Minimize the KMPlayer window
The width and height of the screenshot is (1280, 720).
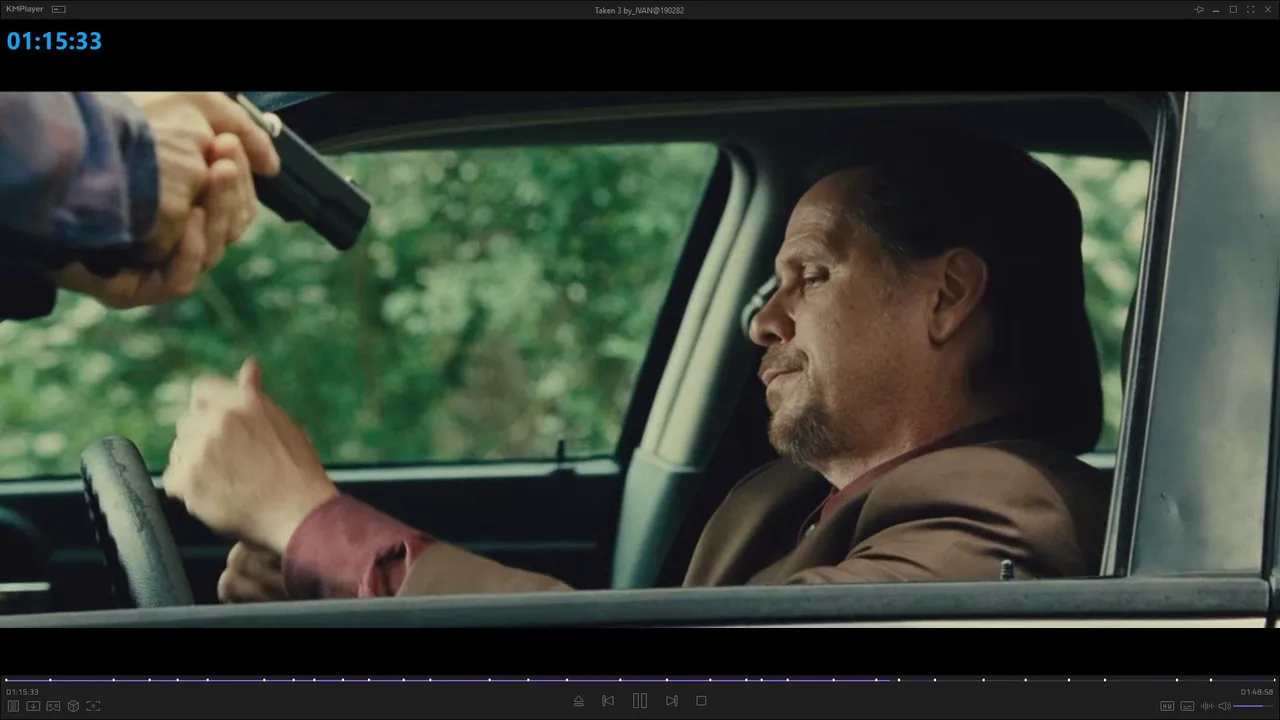tap(1216, 9)
